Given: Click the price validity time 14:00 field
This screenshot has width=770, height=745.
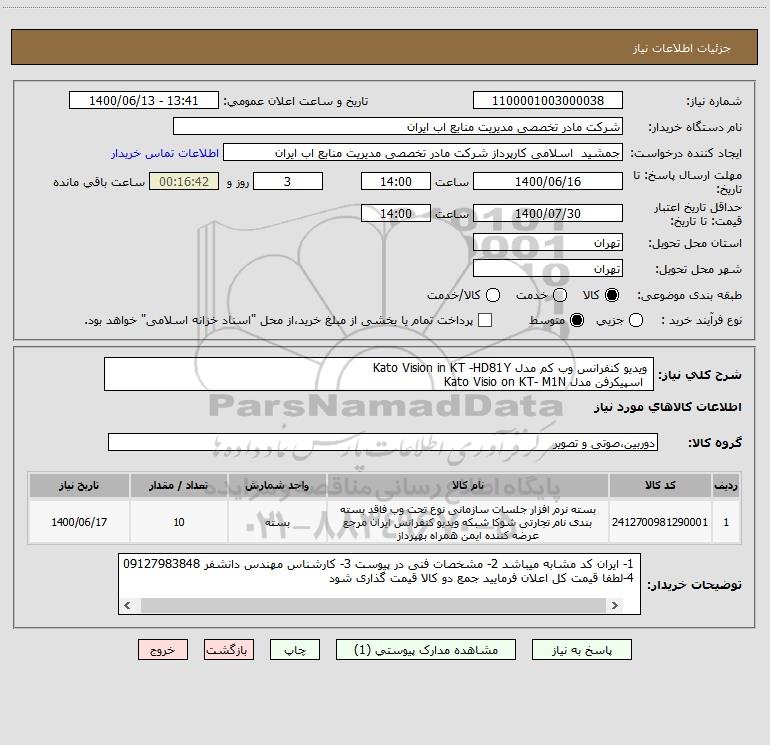Looking at the screenshot, I should tap(396, 213).
